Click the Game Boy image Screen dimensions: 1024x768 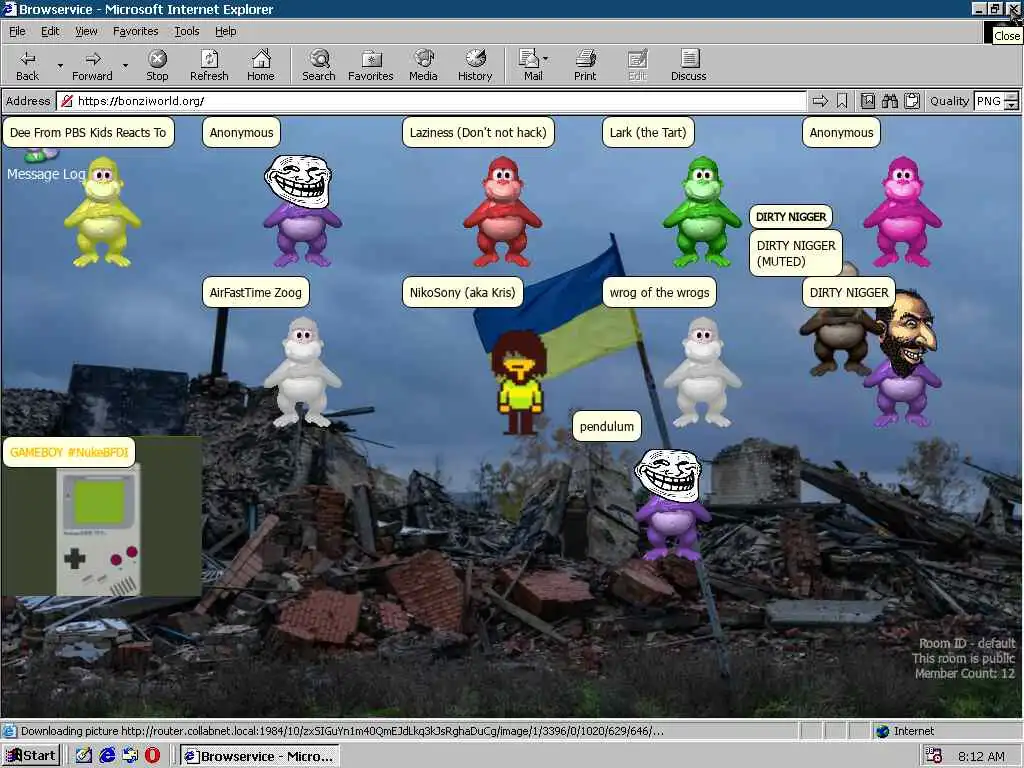[x=99, y=530]
